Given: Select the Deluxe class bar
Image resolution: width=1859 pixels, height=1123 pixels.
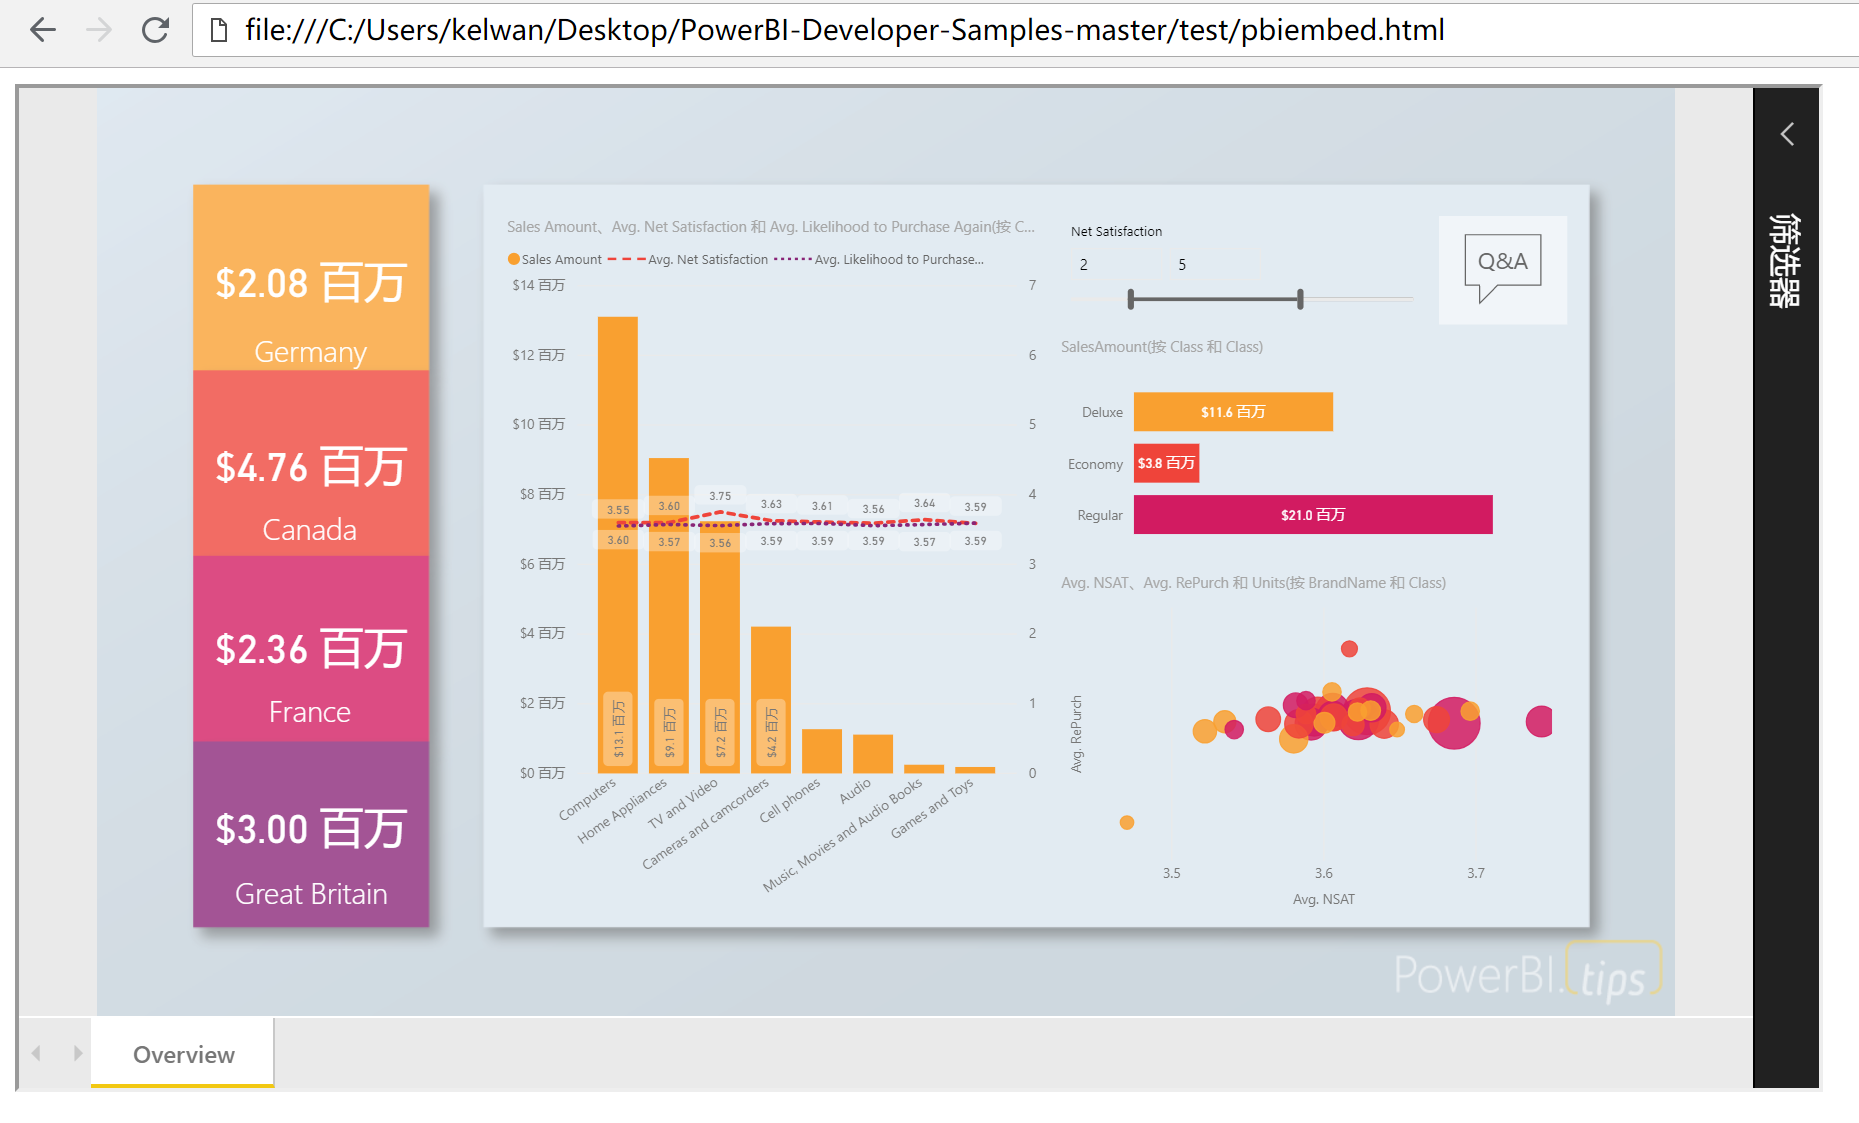Looking at the screenshot, I should point(1233,411).
